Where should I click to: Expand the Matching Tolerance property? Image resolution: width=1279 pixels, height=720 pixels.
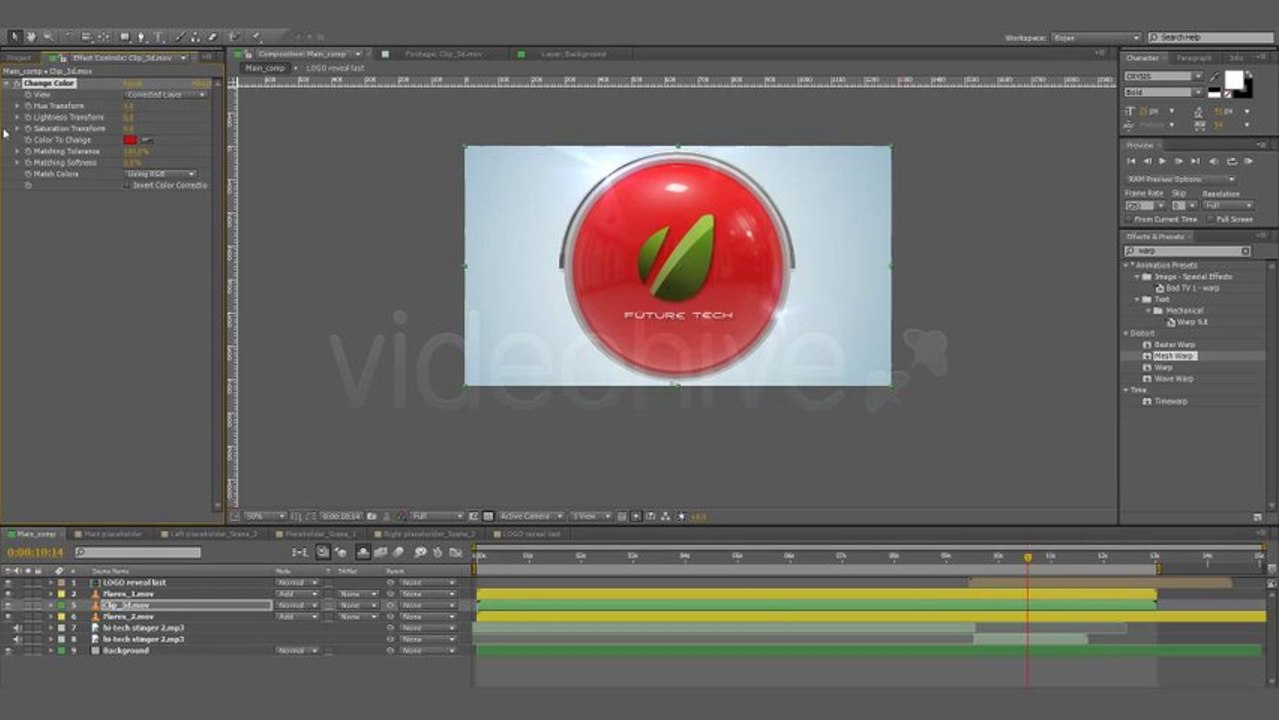(17, 151)
